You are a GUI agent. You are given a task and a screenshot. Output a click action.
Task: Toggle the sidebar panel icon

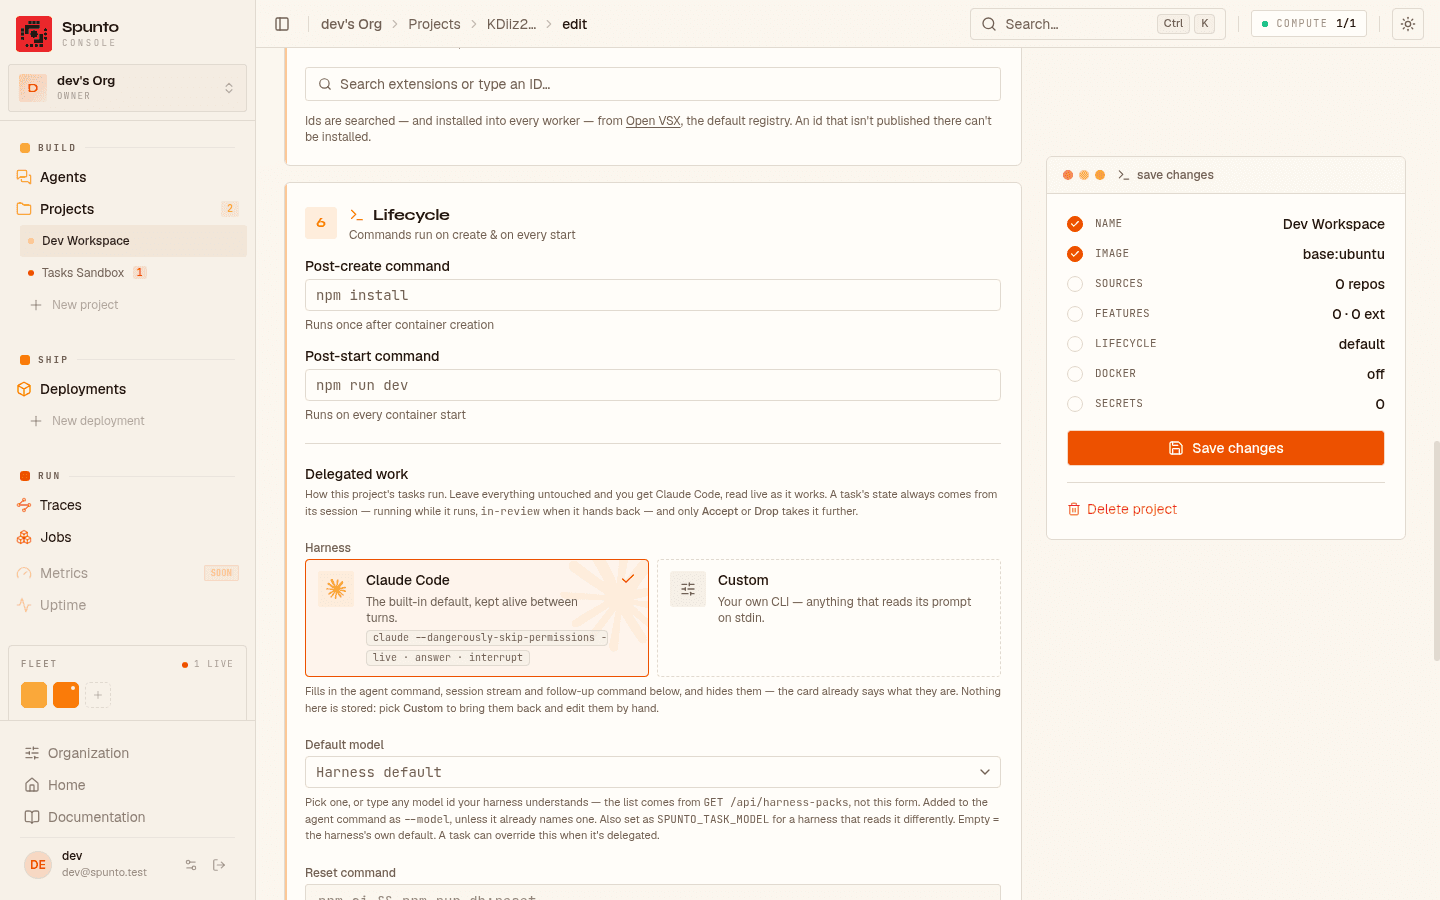282,24
